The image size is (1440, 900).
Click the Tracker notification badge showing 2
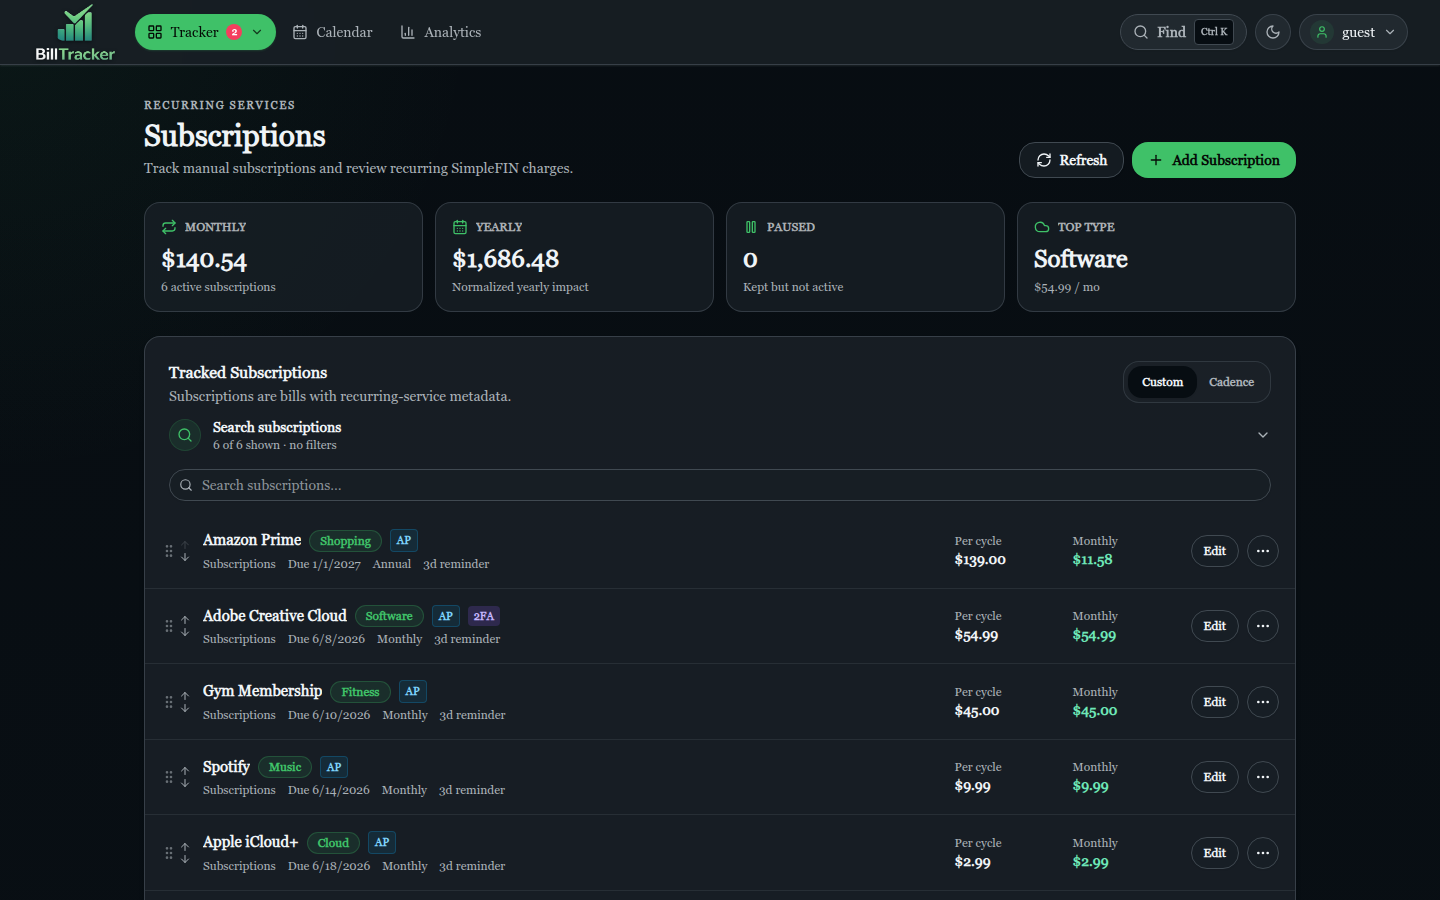[x=234, y=32]
